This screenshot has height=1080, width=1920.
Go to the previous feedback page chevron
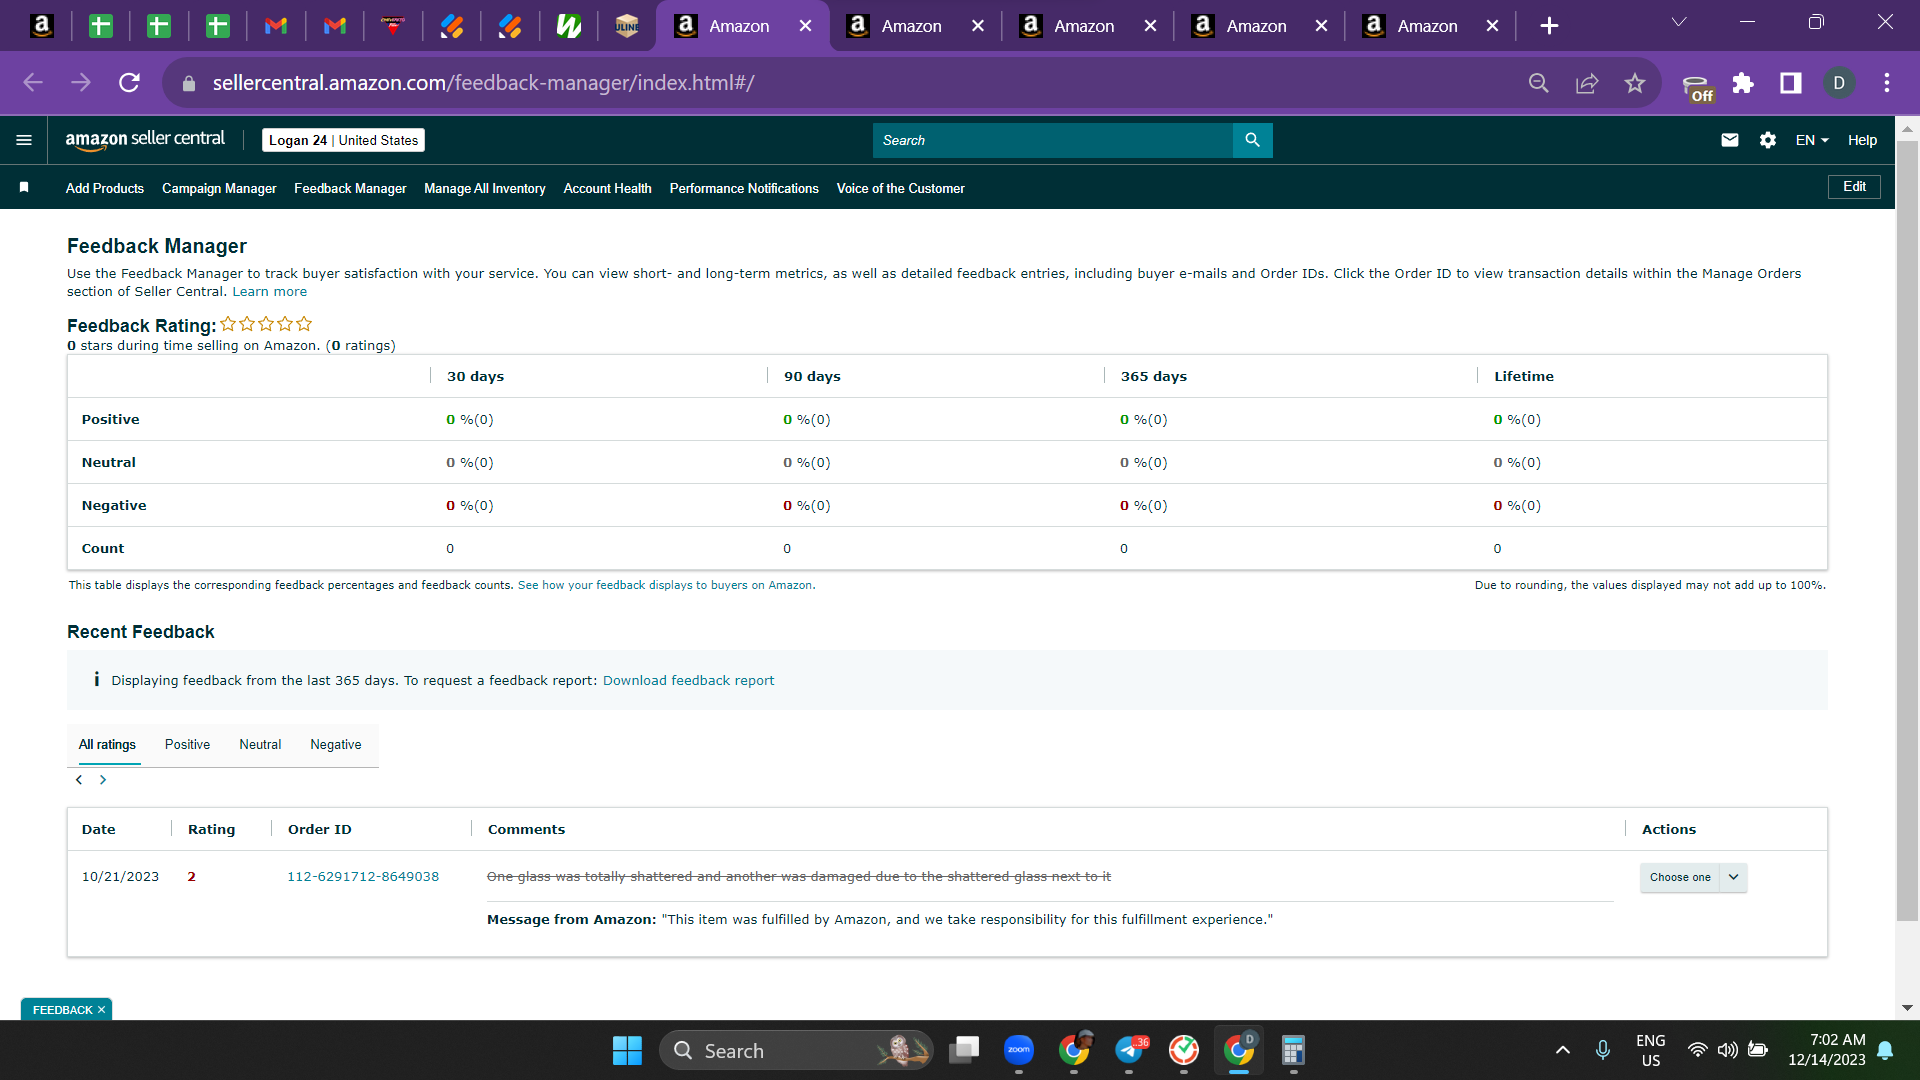(x=79, y=780)
